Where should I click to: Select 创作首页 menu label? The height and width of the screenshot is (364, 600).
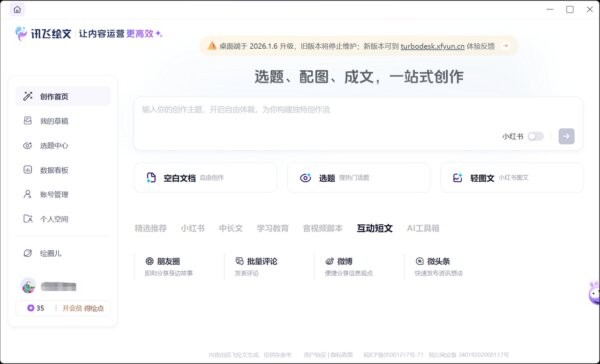pyautogui.click(x=54, y=97)
